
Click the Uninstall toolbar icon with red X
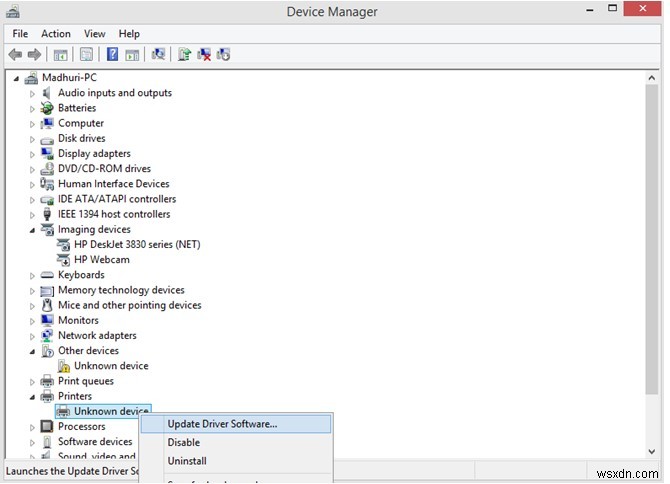click(x=204, y=54)
